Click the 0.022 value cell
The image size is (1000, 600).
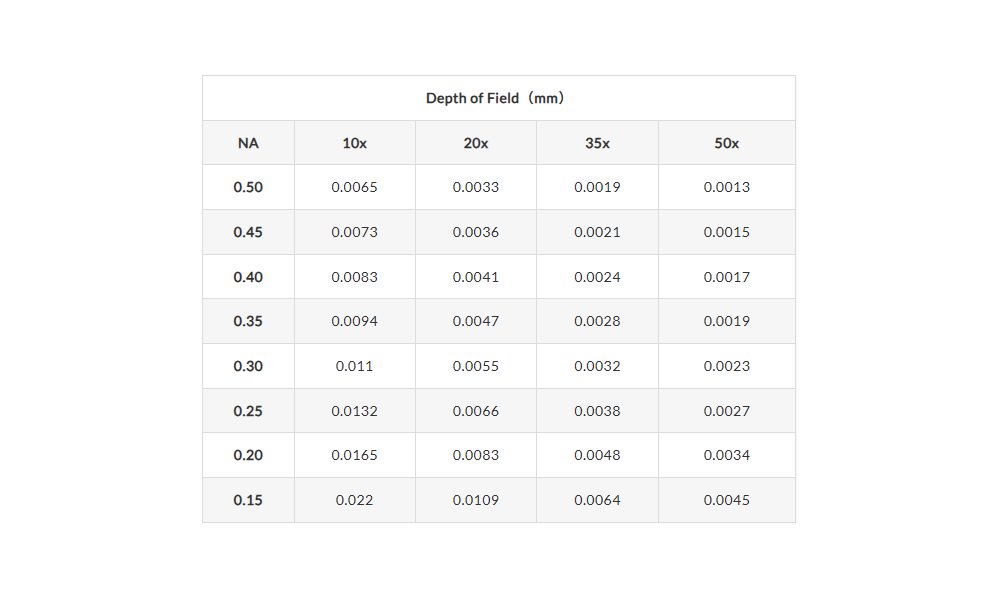click(x=355, y=500)
